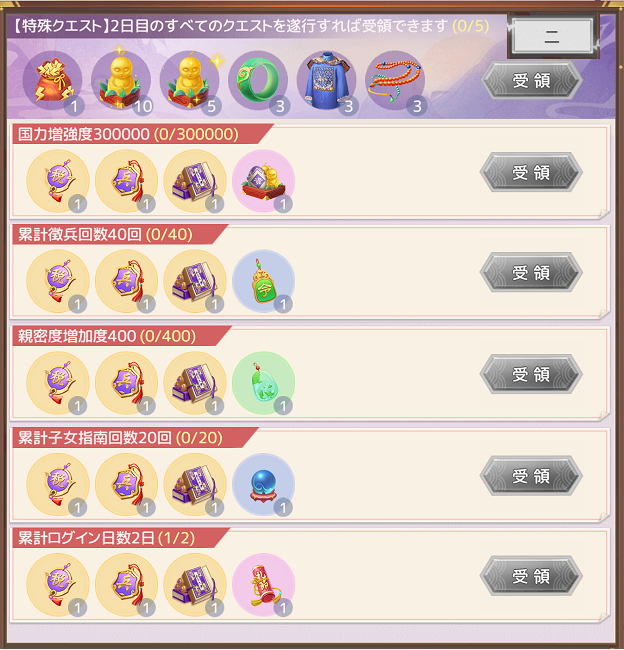
Task: Tap the purple 税 charm in 国力増強度 row
Action: pyautogui.click(x=58, y=181)
